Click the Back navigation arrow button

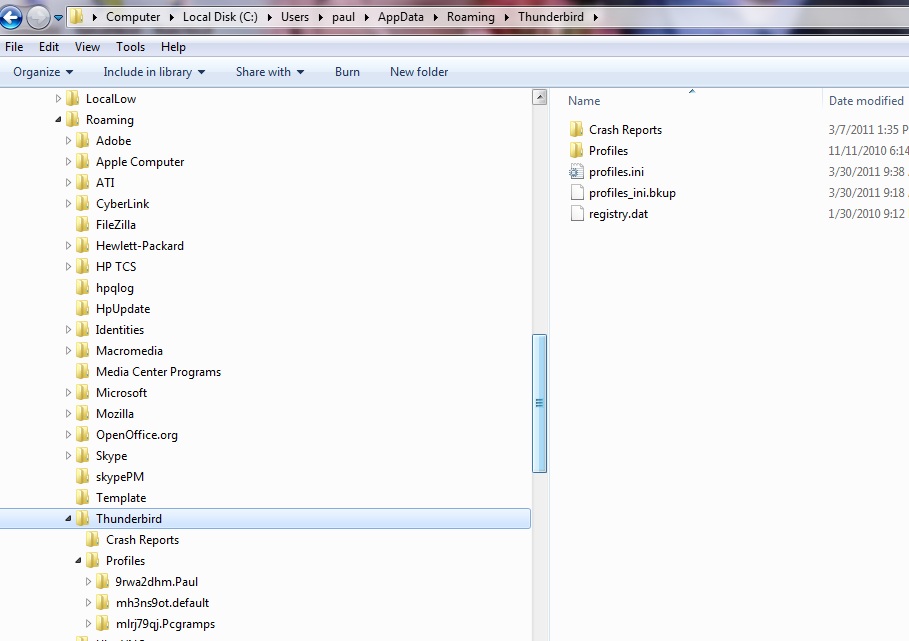(x=12, y=17)
